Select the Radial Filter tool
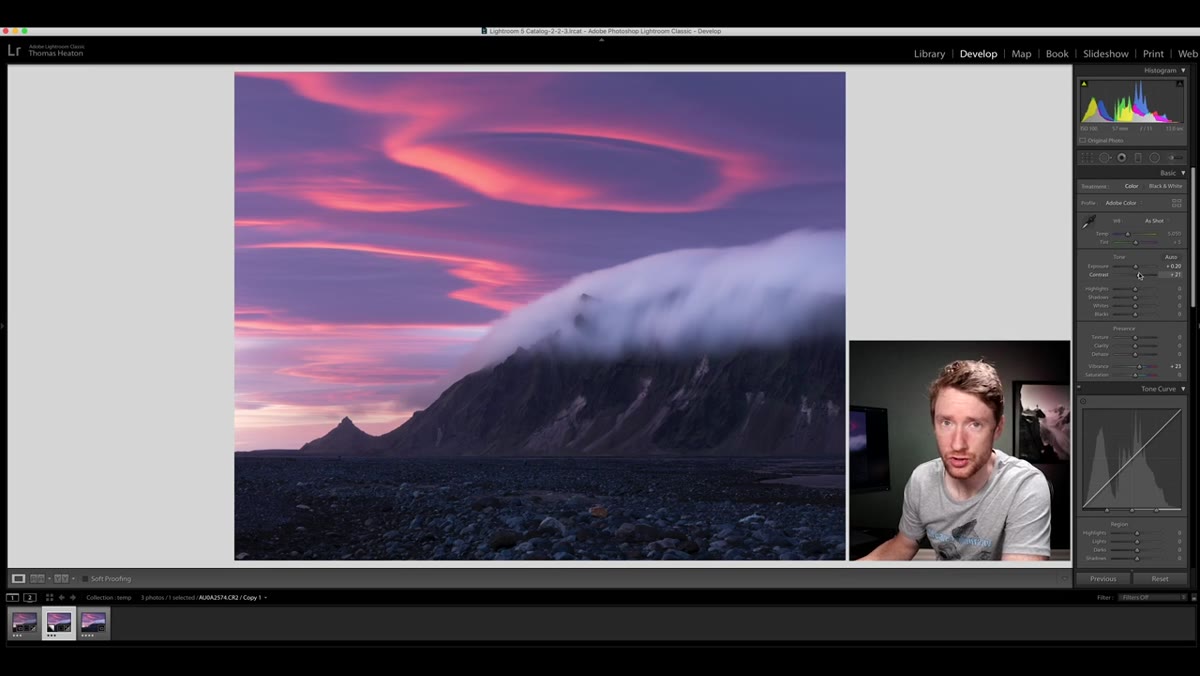Screen dimensions: 1200x676 1154,157
